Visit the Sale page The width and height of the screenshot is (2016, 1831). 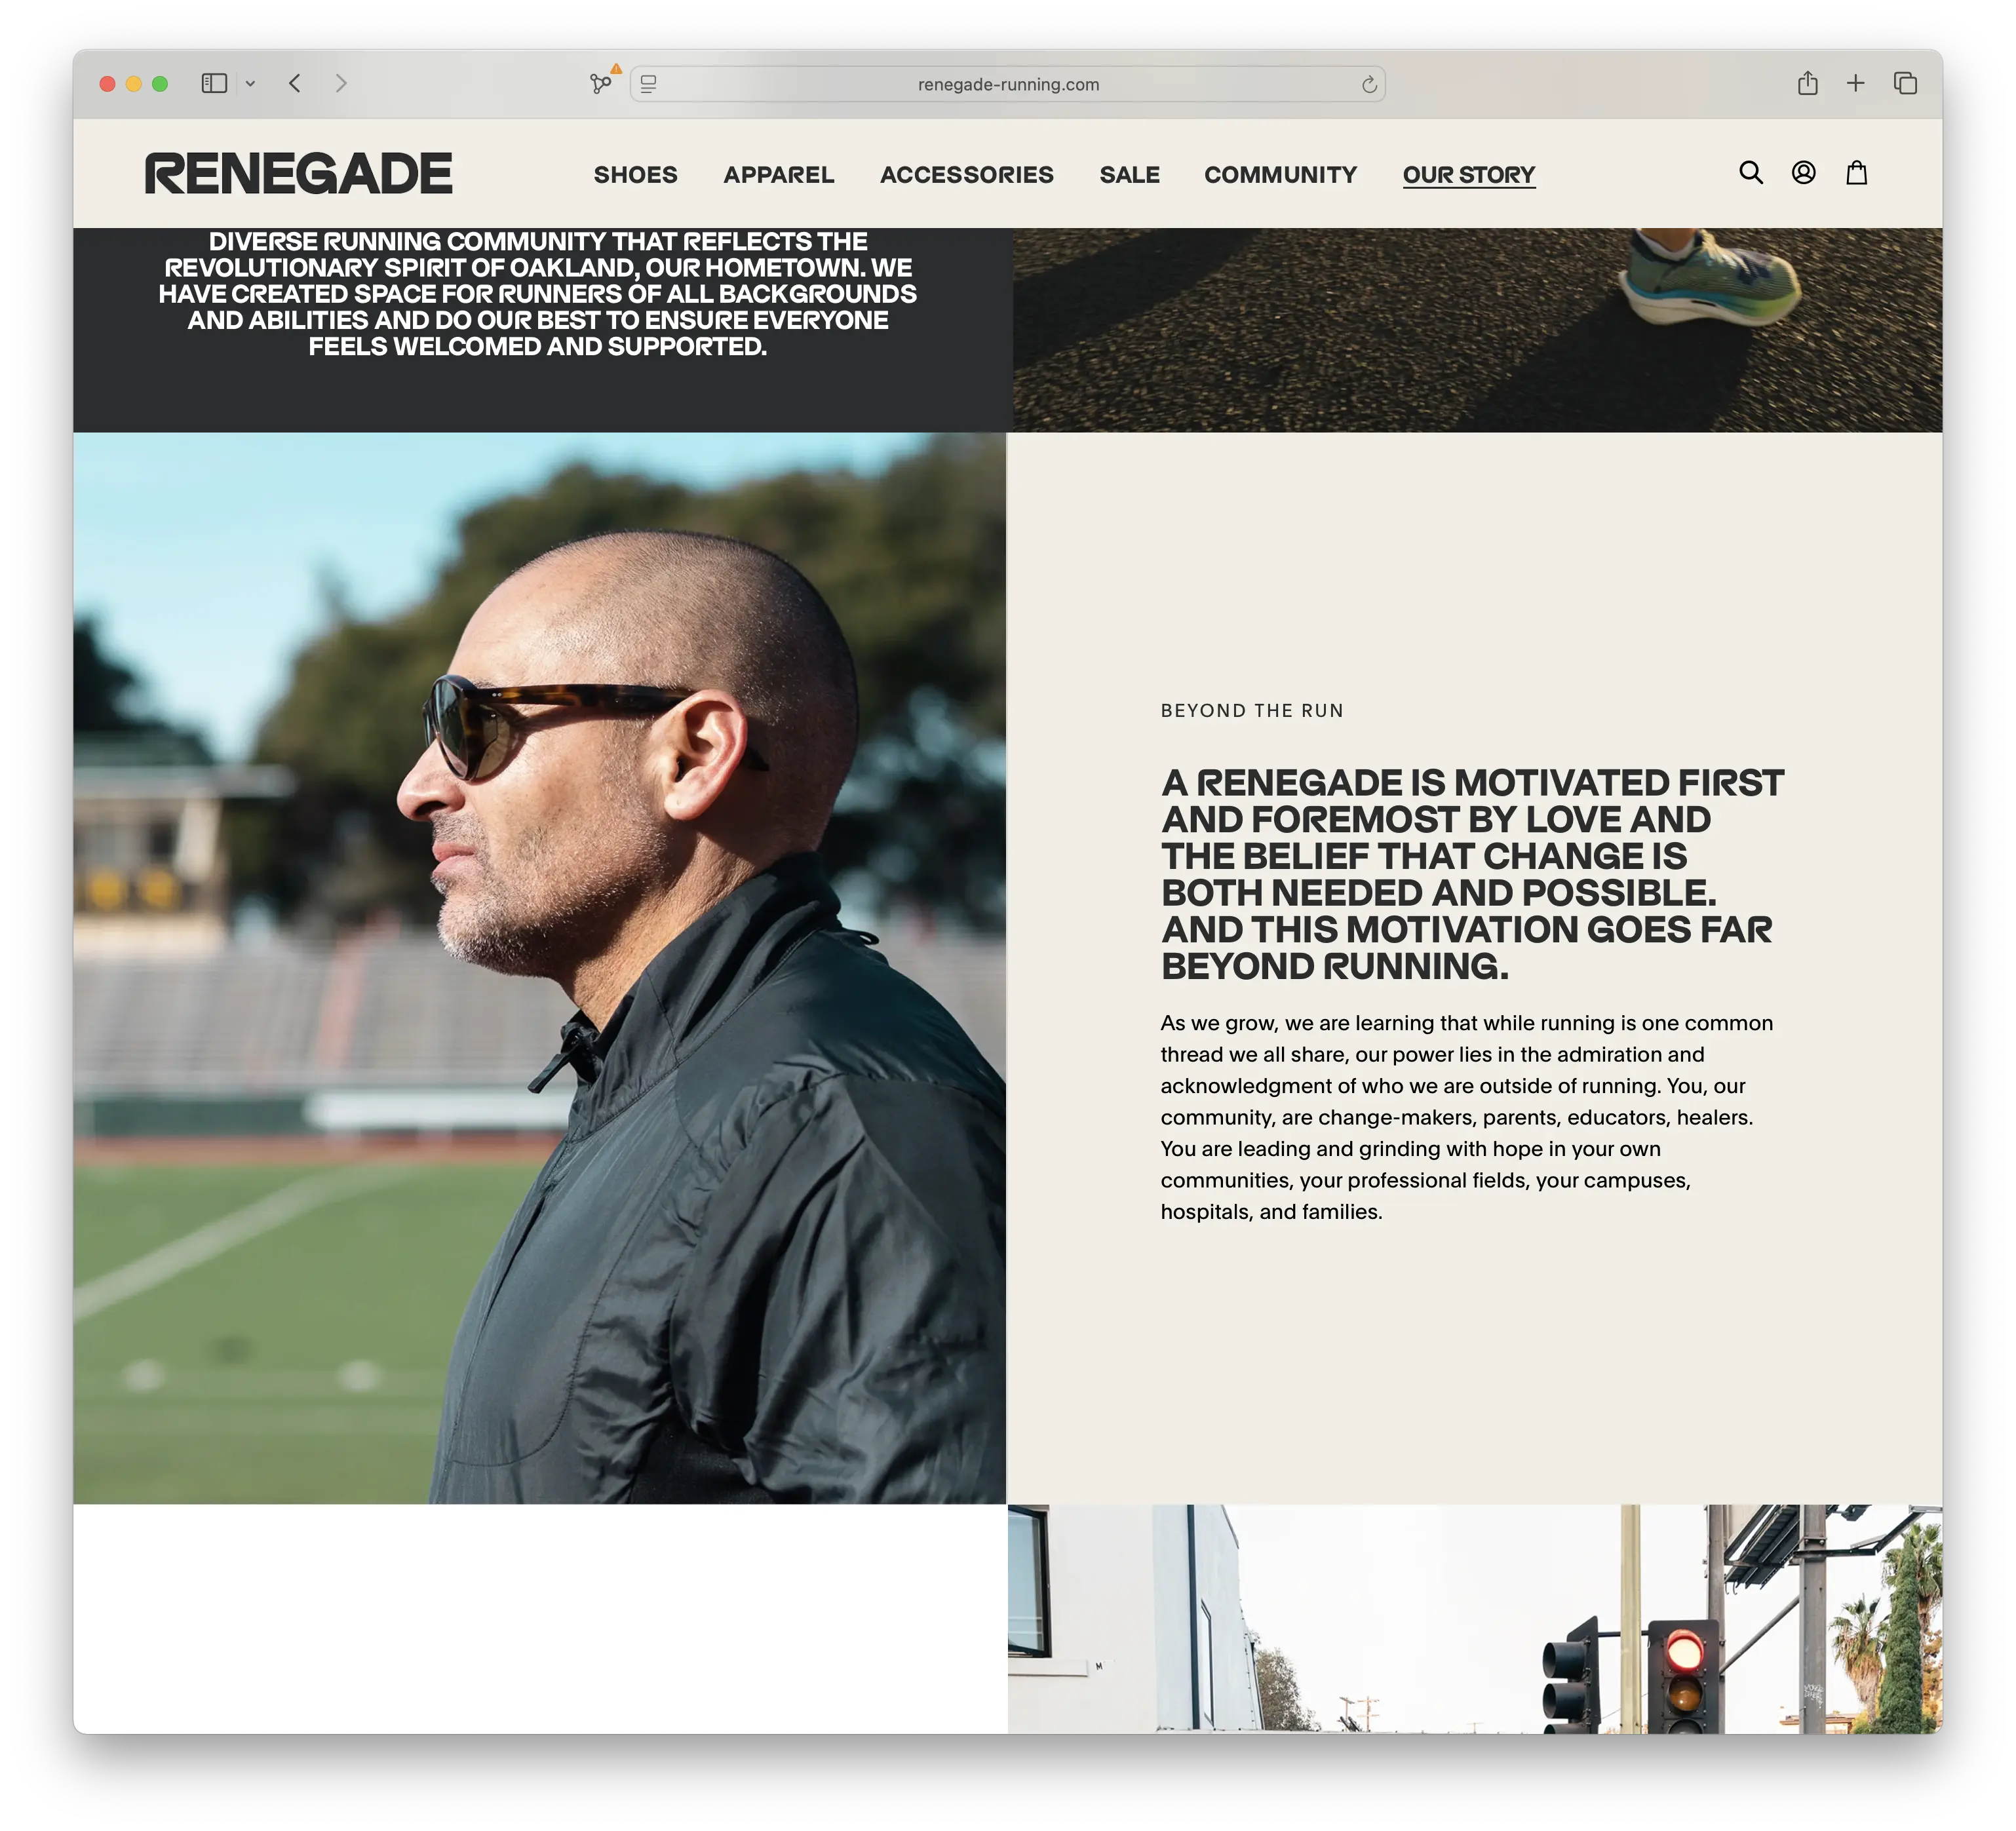(1129, 175)
